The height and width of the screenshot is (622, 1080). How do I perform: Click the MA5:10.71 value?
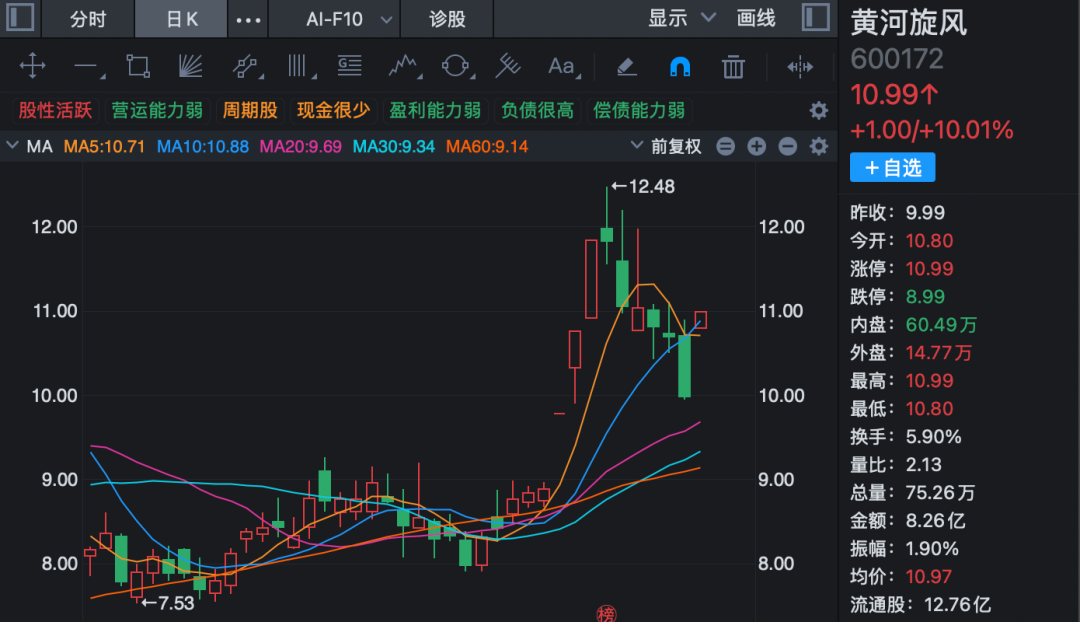click(x=104, y=146)
